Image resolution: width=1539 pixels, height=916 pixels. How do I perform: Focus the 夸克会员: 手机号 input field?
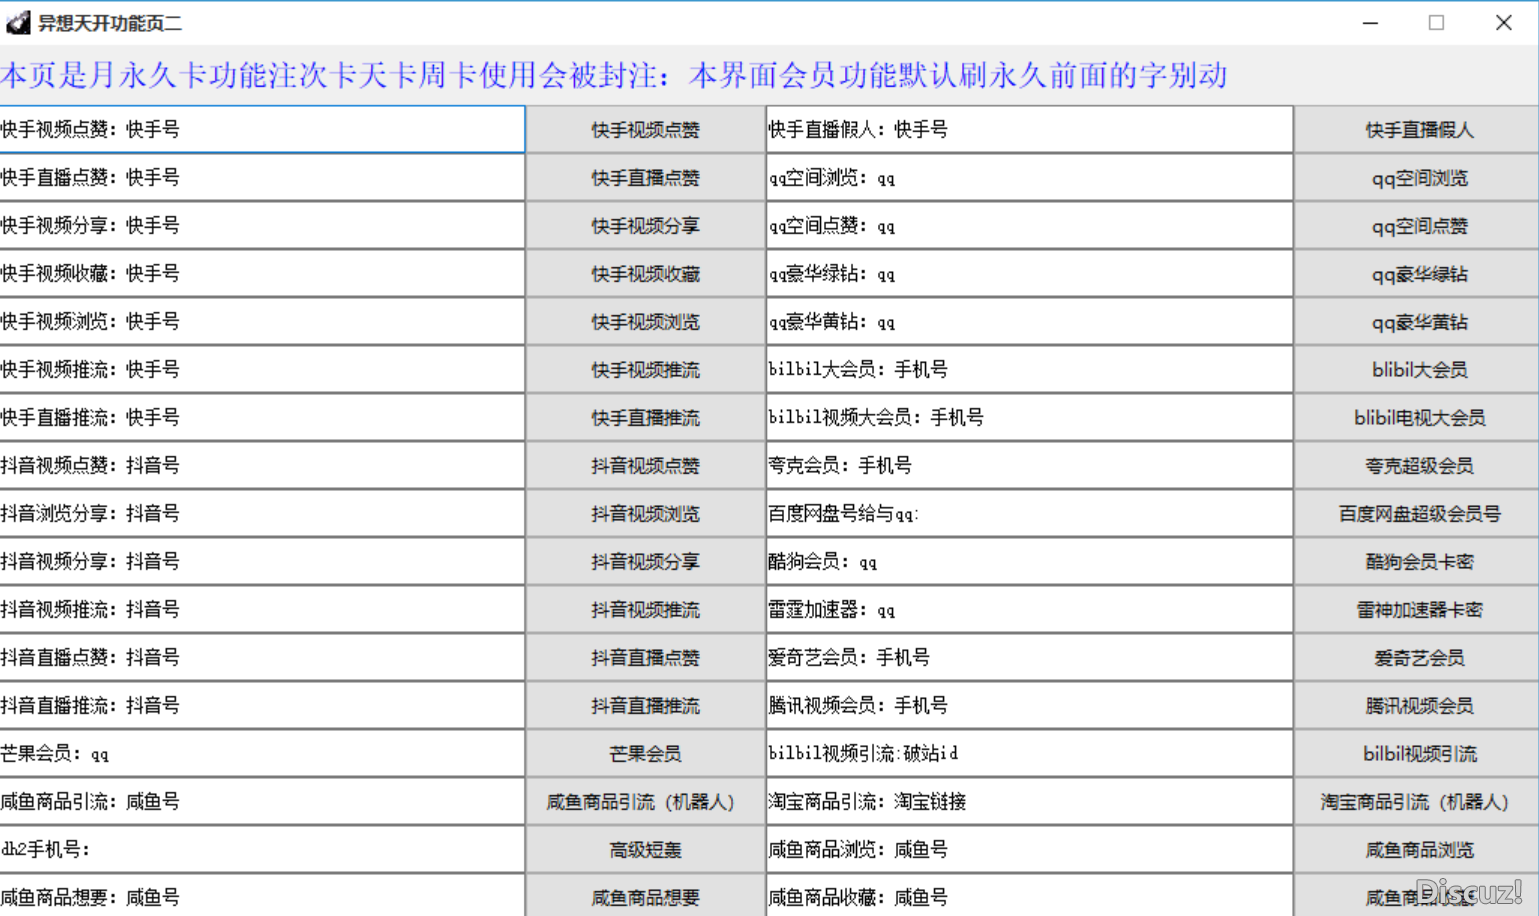point(1029,466)
